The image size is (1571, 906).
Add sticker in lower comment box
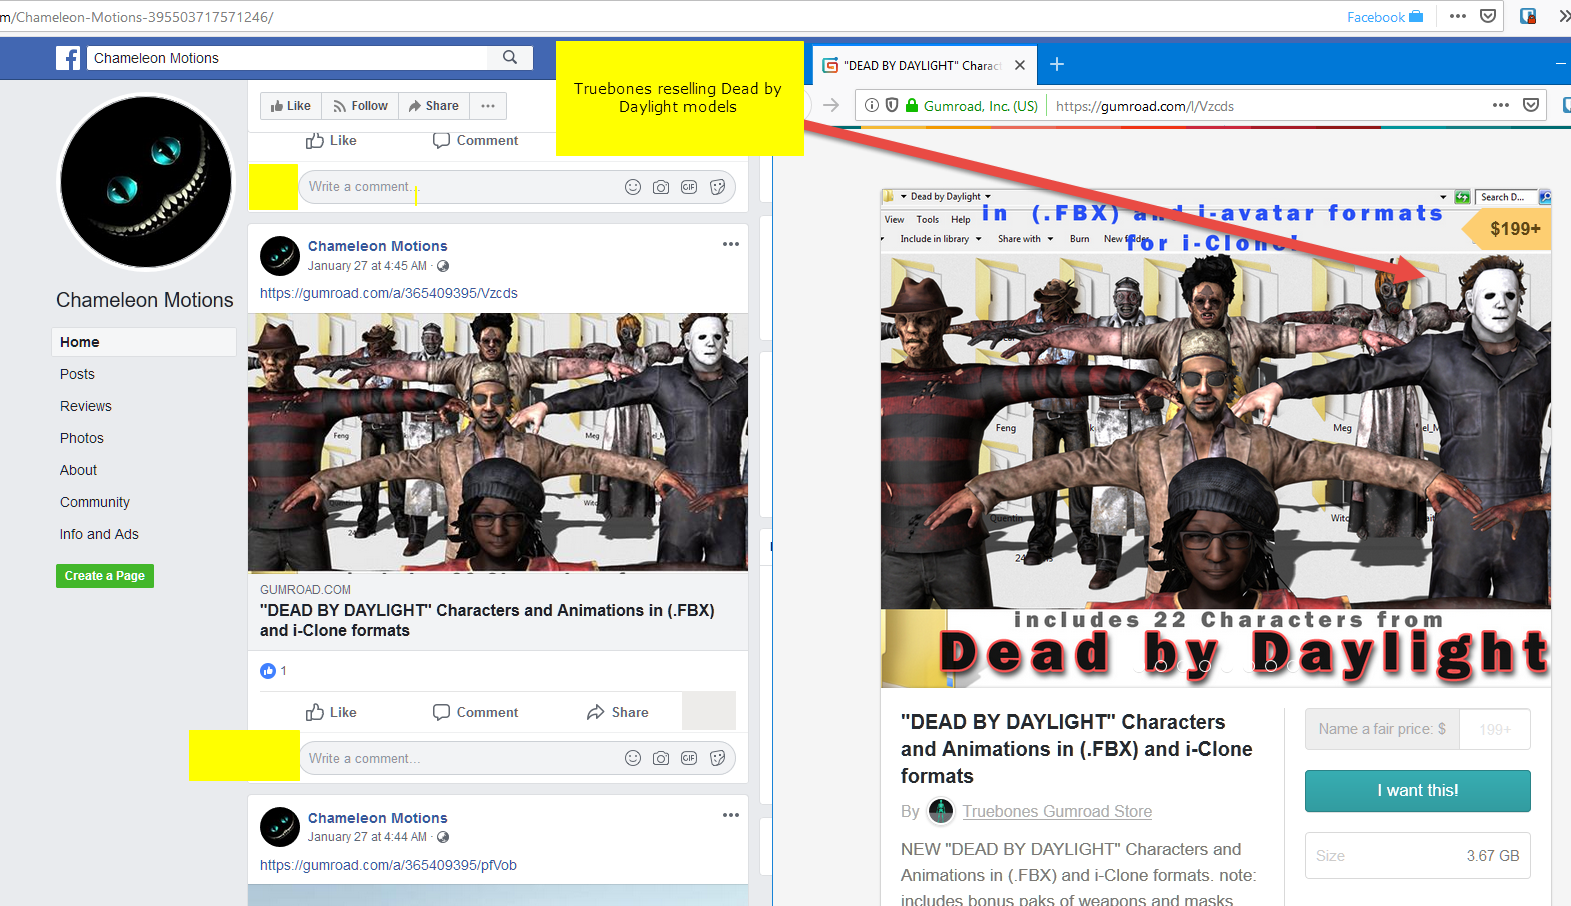[x=717, y=758]
